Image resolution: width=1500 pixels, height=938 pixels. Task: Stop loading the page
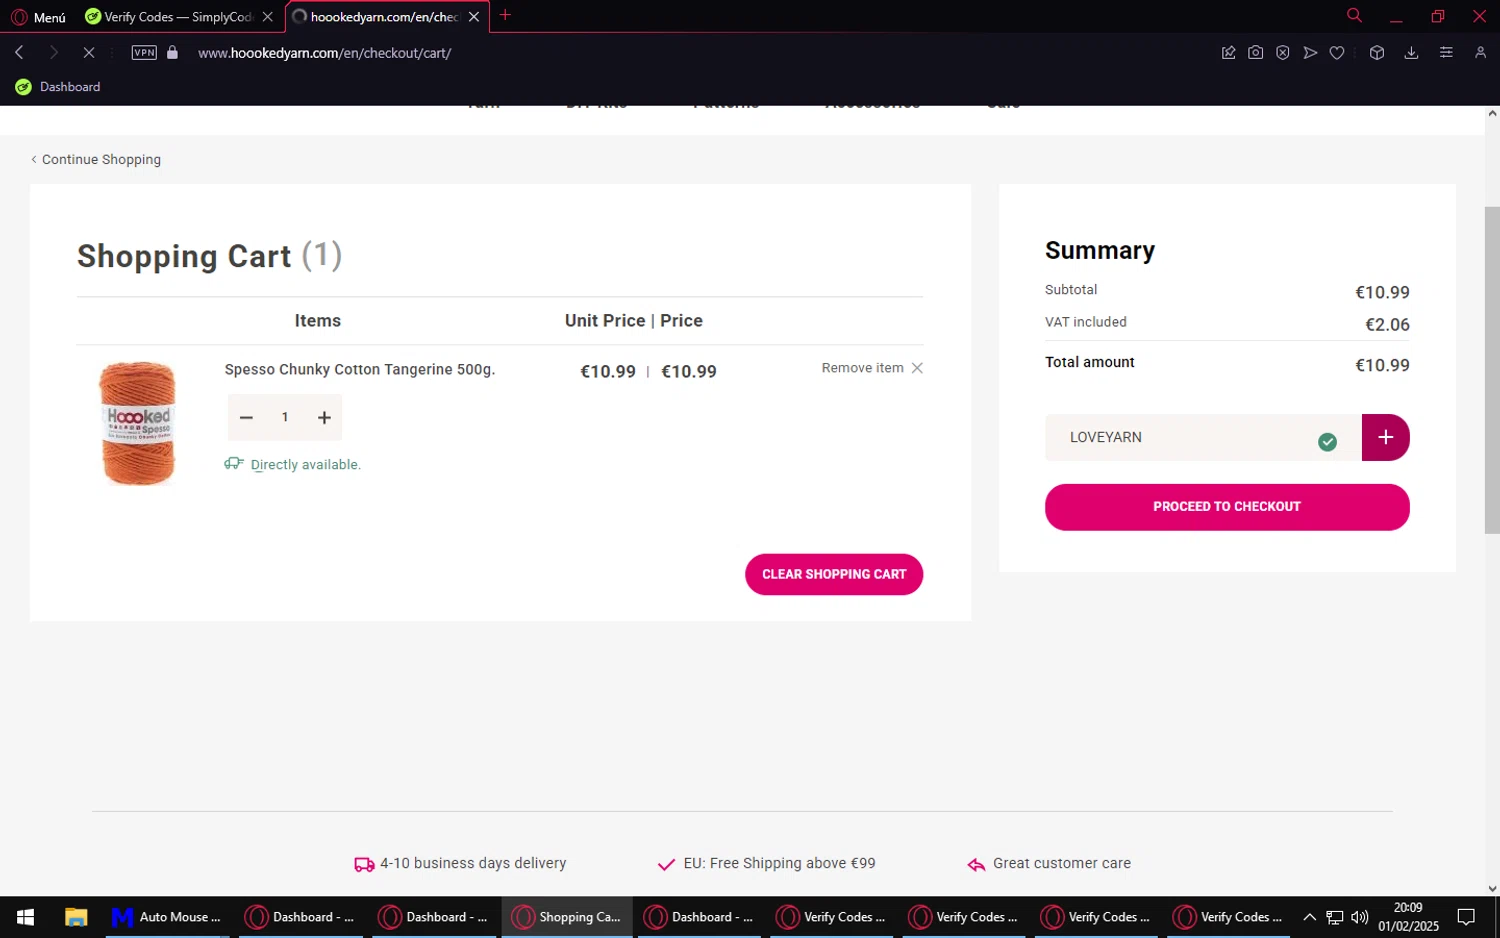tap(88, 52)
